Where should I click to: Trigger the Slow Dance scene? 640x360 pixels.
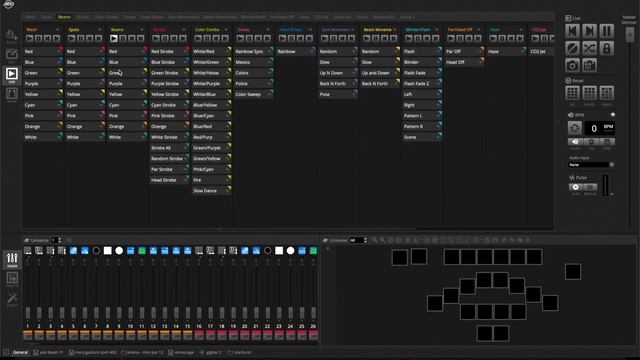211,191
